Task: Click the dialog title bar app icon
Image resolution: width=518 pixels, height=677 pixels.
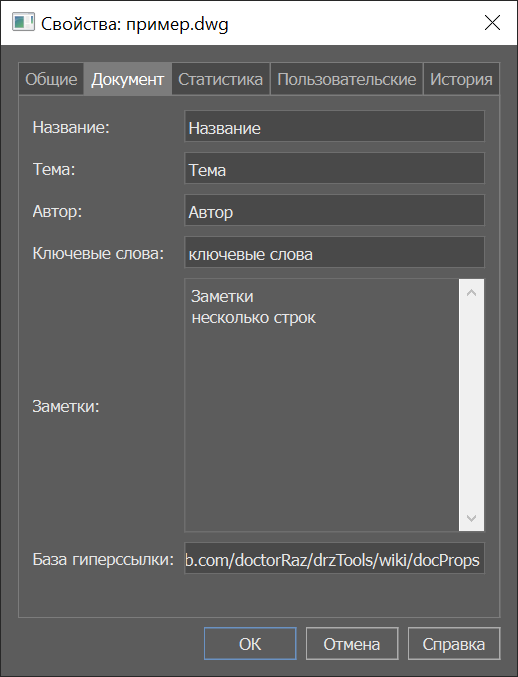Action: (x=23, y=22)
